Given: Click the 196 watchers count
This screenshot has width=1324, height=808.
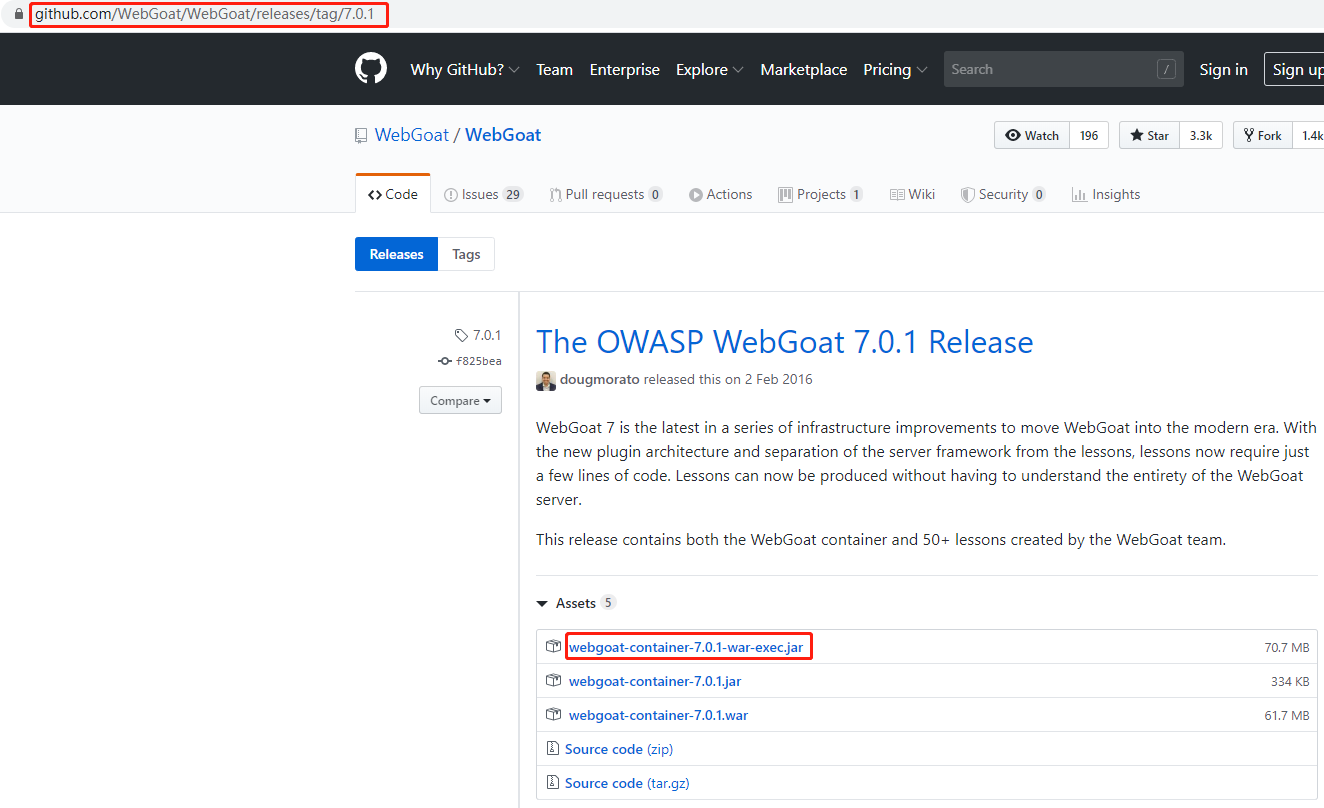Looking at the screenshot, I should 1089,135.
